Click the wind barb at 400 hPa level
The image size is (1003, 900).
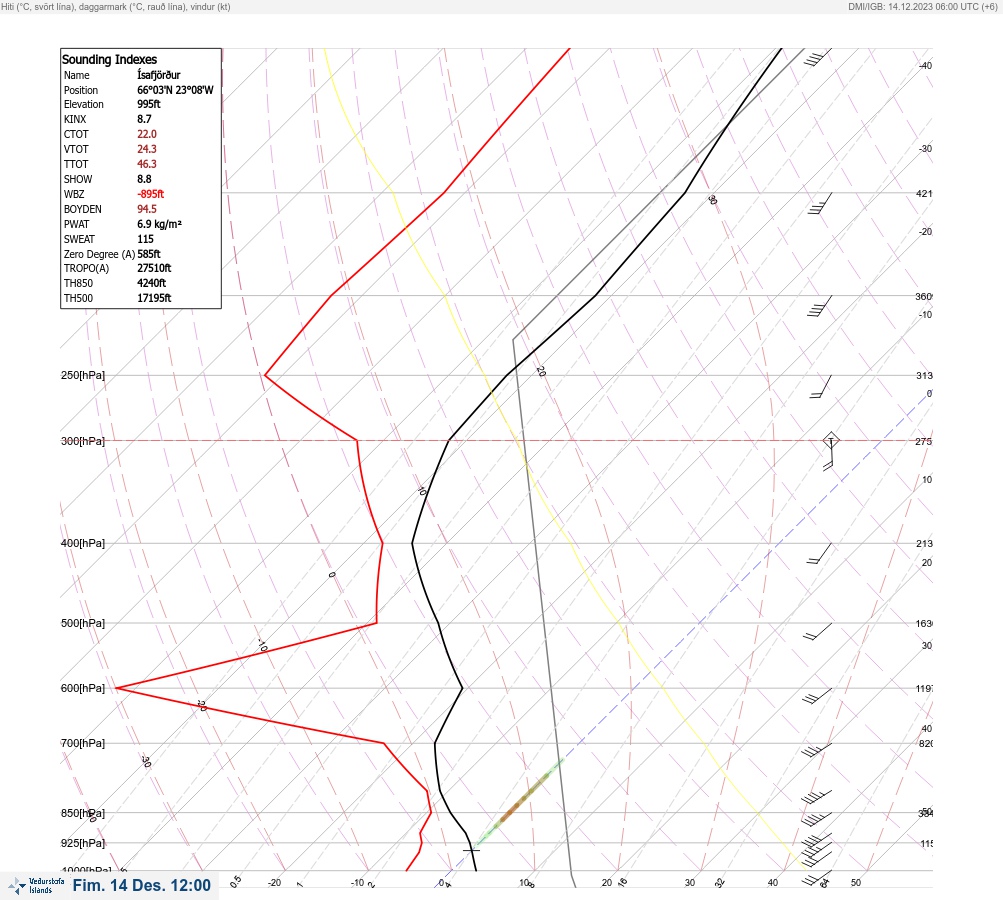coord(819,554)
